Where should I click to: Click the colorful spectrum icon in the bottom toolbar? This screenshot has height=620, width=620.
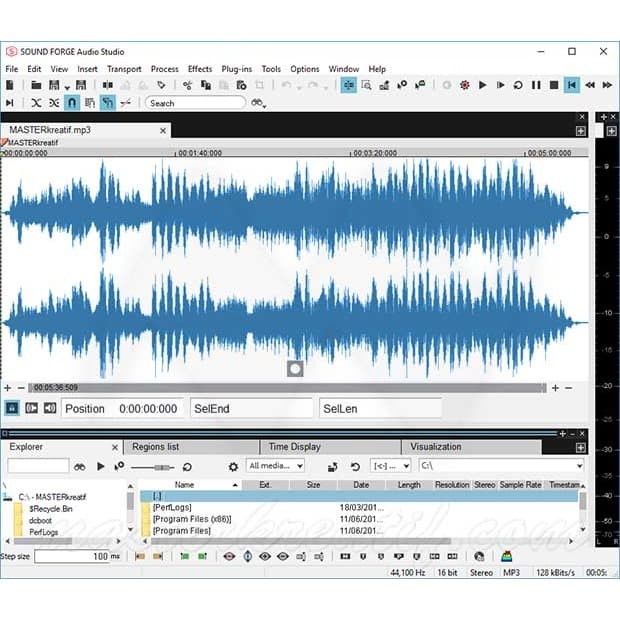click(x=507, y=556)
